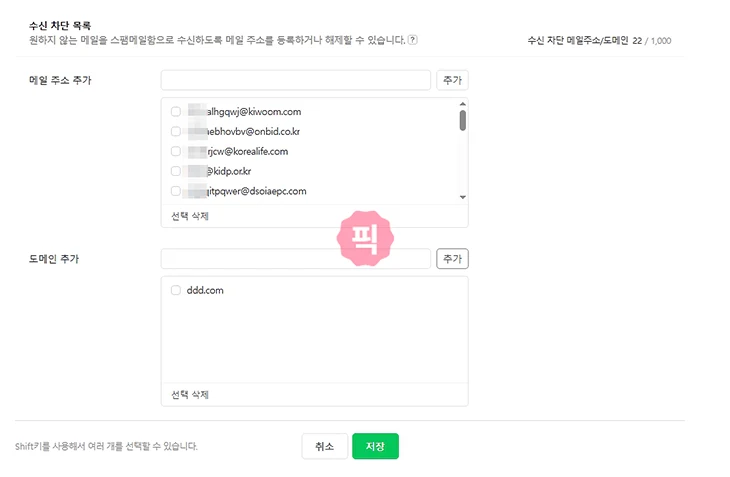Click the 취소 cancel button
Viewport: 730px width, 477px height.
coord(324,446)
